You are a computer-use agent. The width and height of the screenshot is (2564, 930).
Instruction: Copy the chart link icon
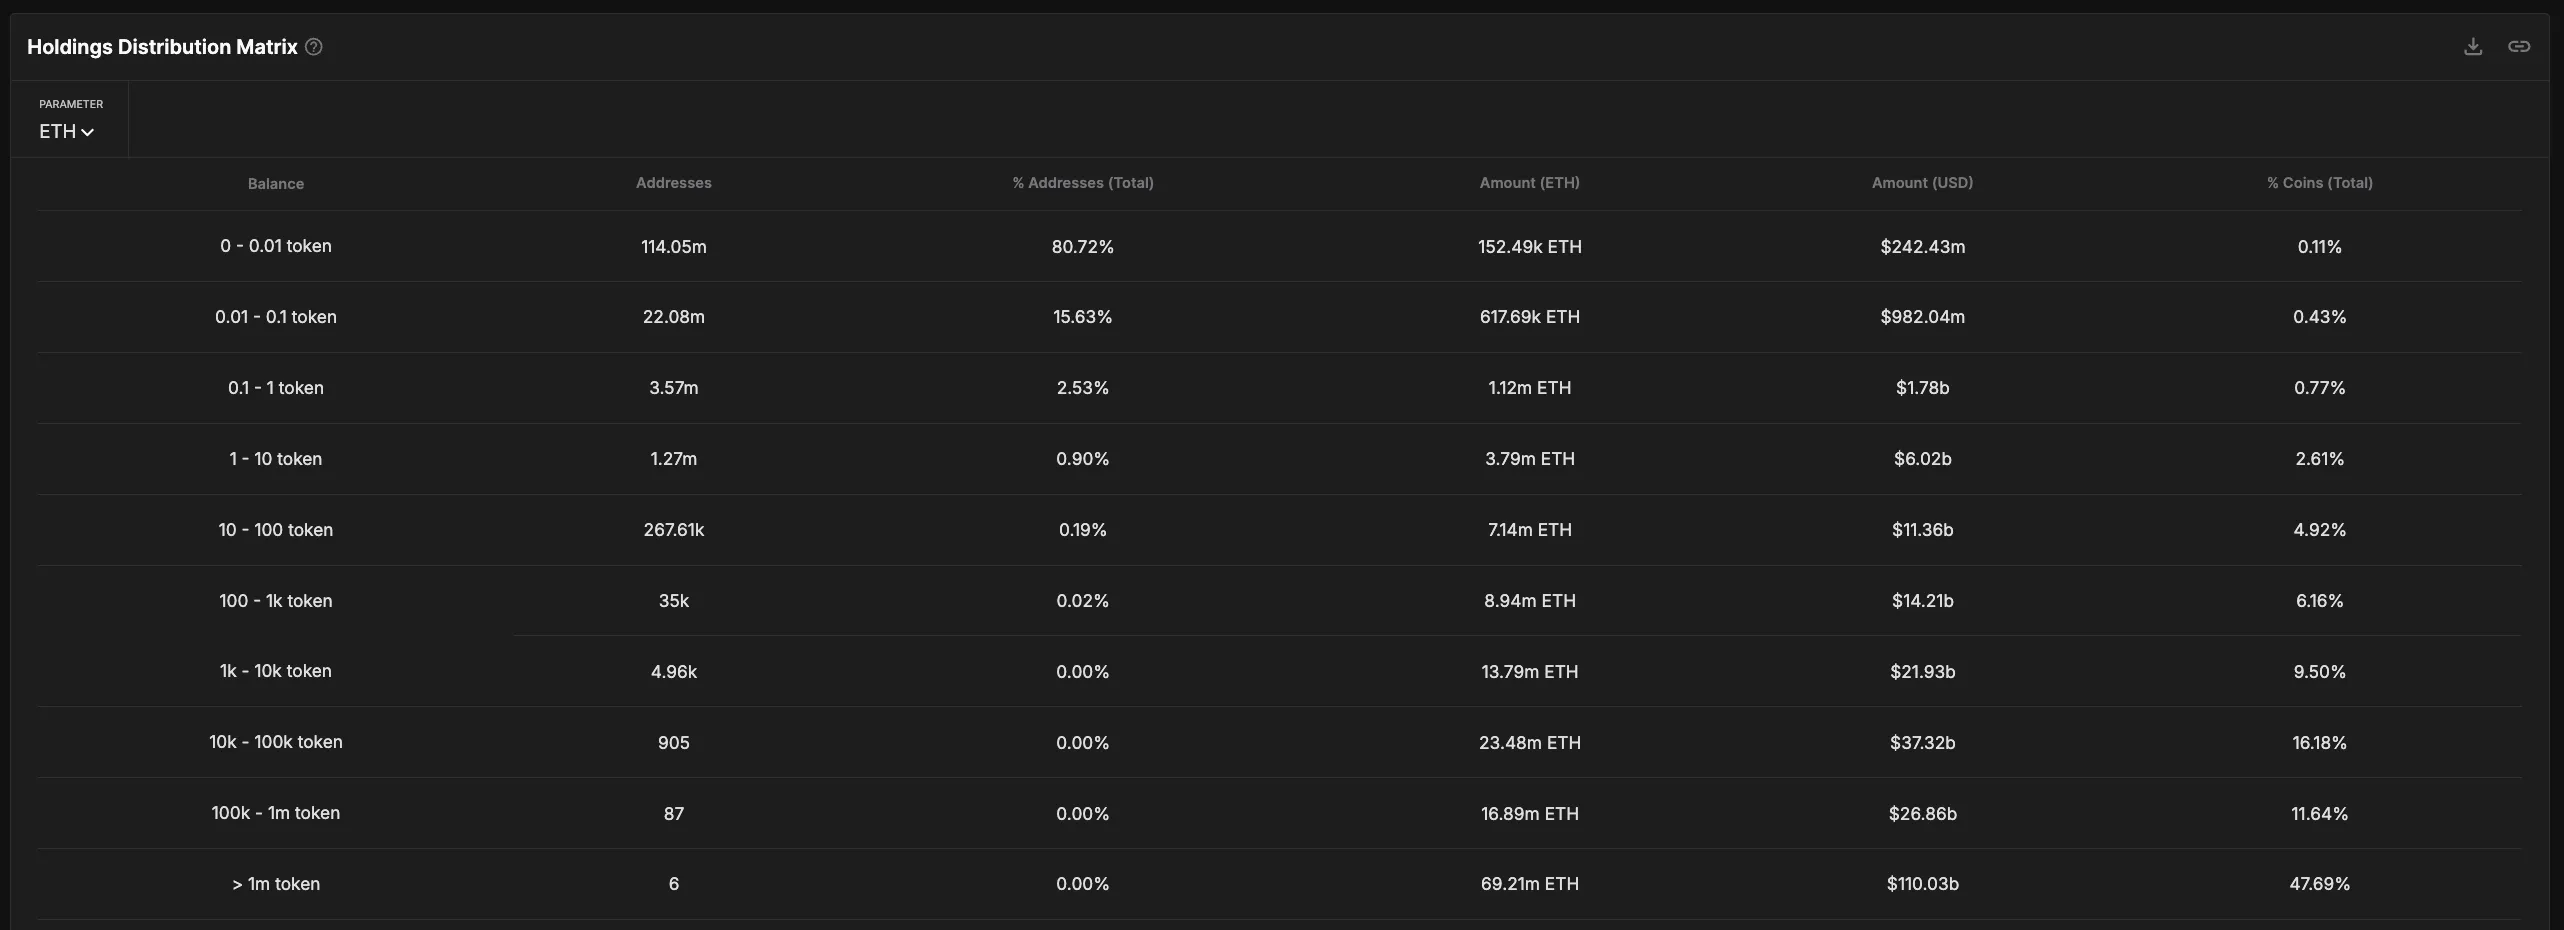pos(2519,47)
